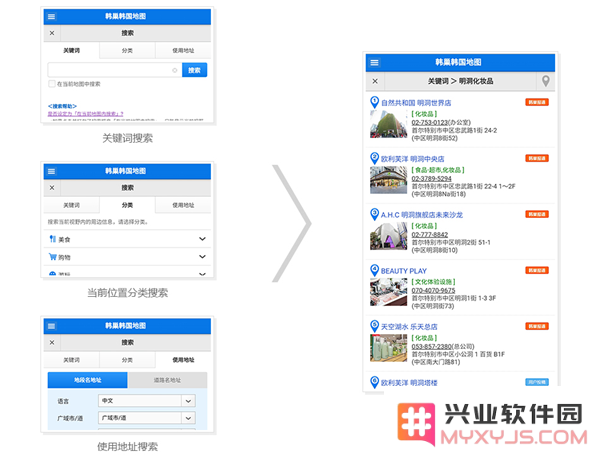The height and width of the screenshot is (461, 600).
Task: Expand the 购物 category chevron
Action: (202, 257)
